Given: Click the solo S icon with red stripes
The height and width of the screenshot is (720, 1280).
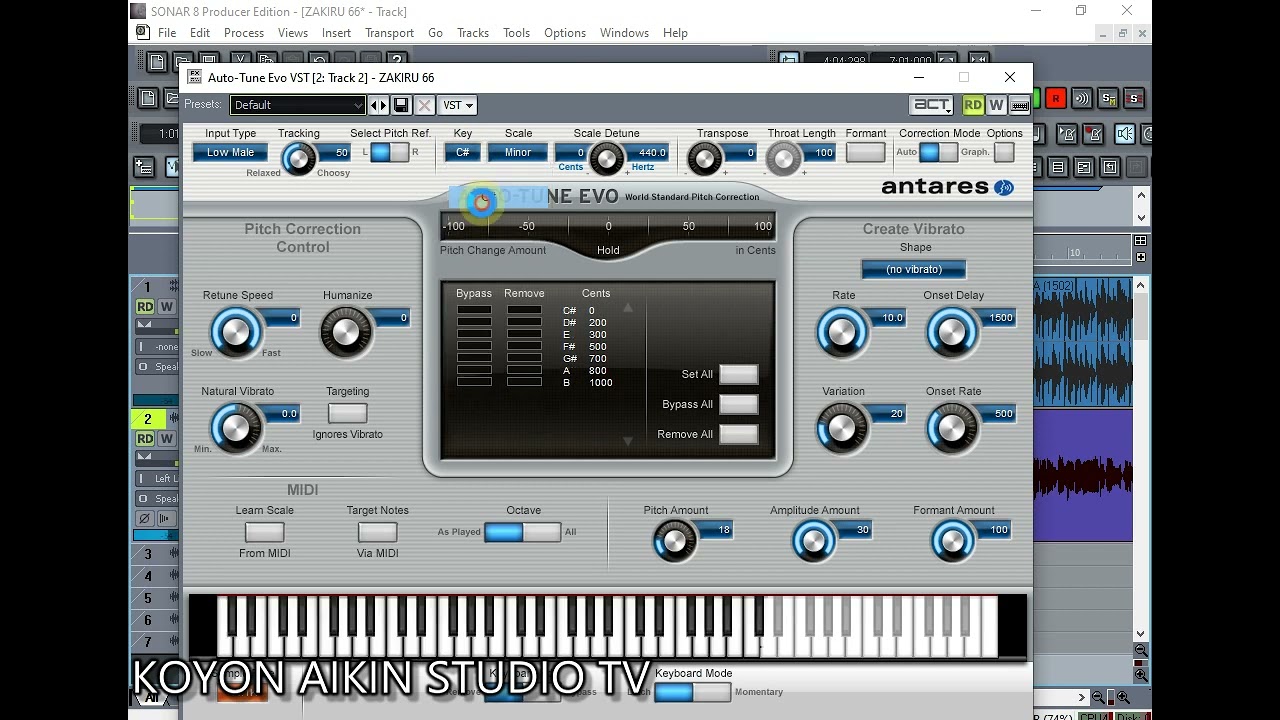Looking at the screenshot, I should coord(1133,98).
